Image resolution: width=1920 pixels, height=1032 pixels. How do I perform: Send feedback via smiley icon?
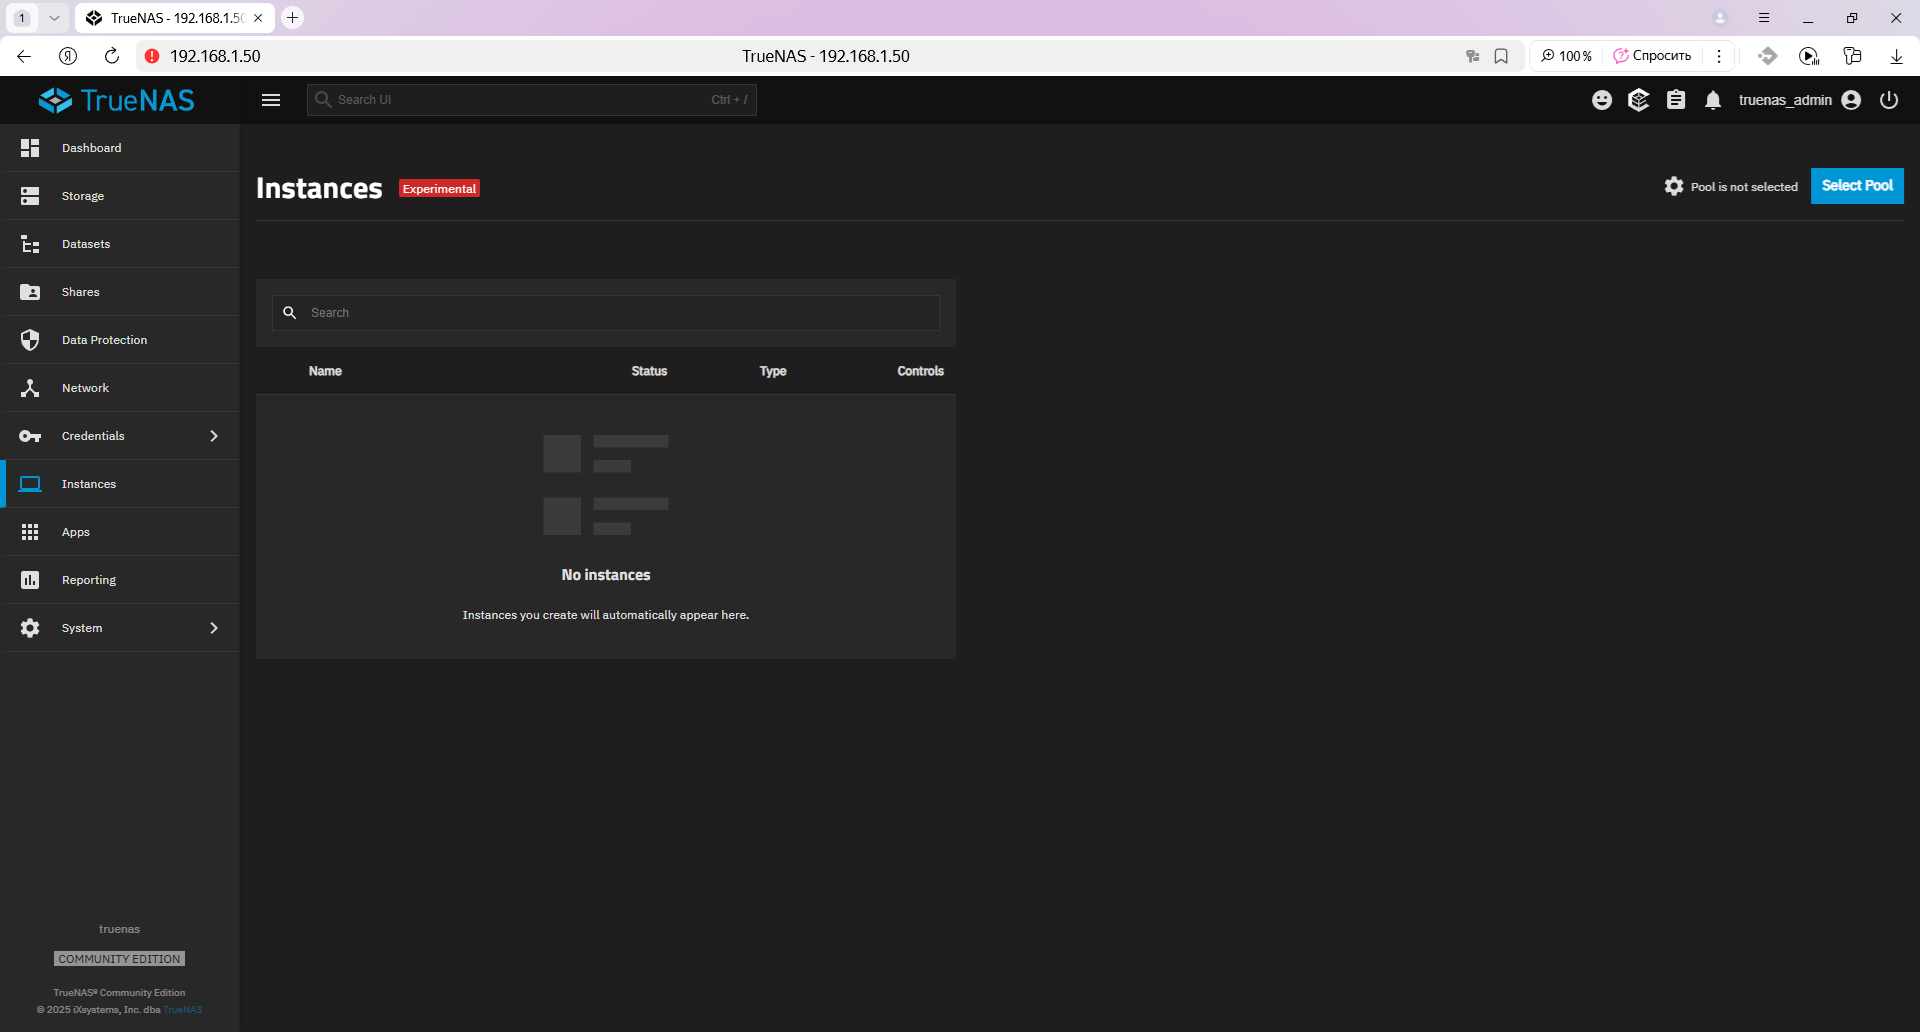click(x=1602, y=100)
